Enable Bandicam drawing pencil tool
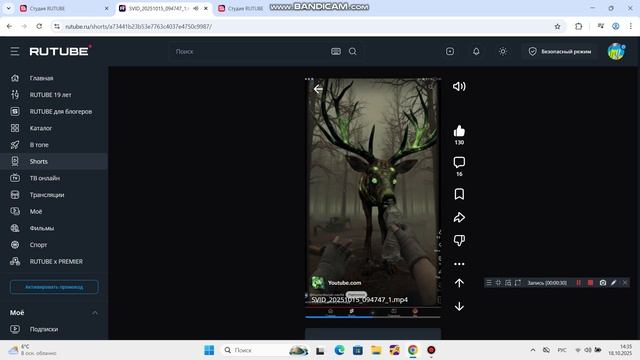Viewport: 640px width, 360px height. pyautogui.click(x=613, y=282)
